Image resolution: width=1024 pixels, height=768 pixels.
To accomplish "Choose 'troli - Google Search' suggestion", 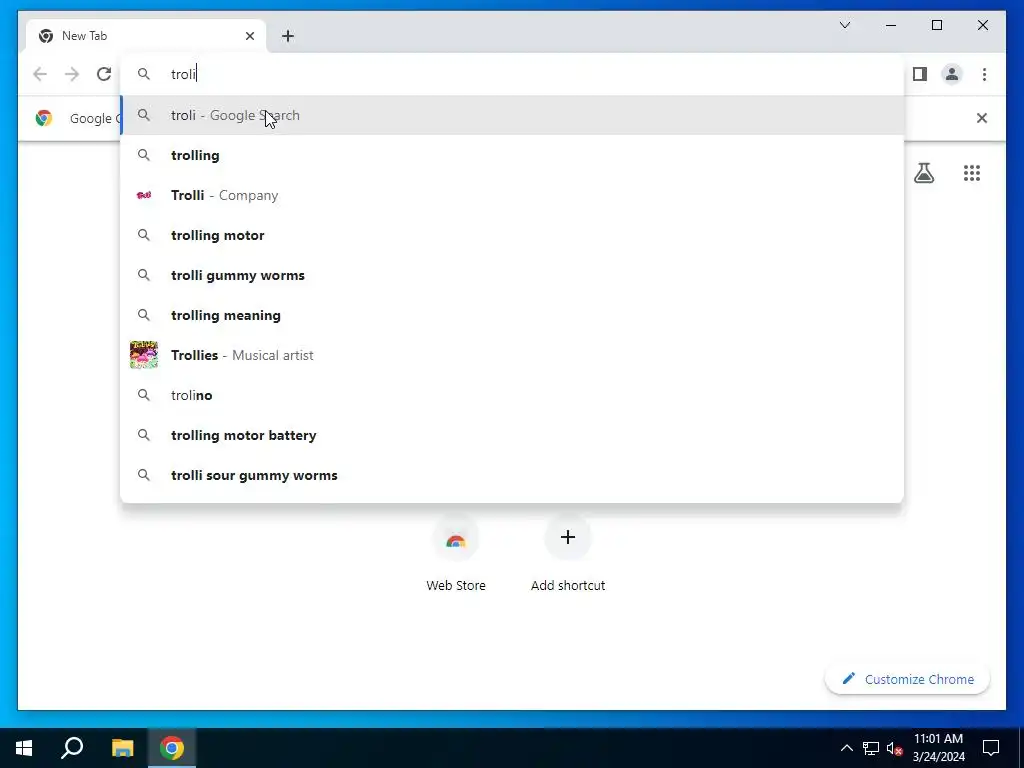I will click(x=512, y=116).
